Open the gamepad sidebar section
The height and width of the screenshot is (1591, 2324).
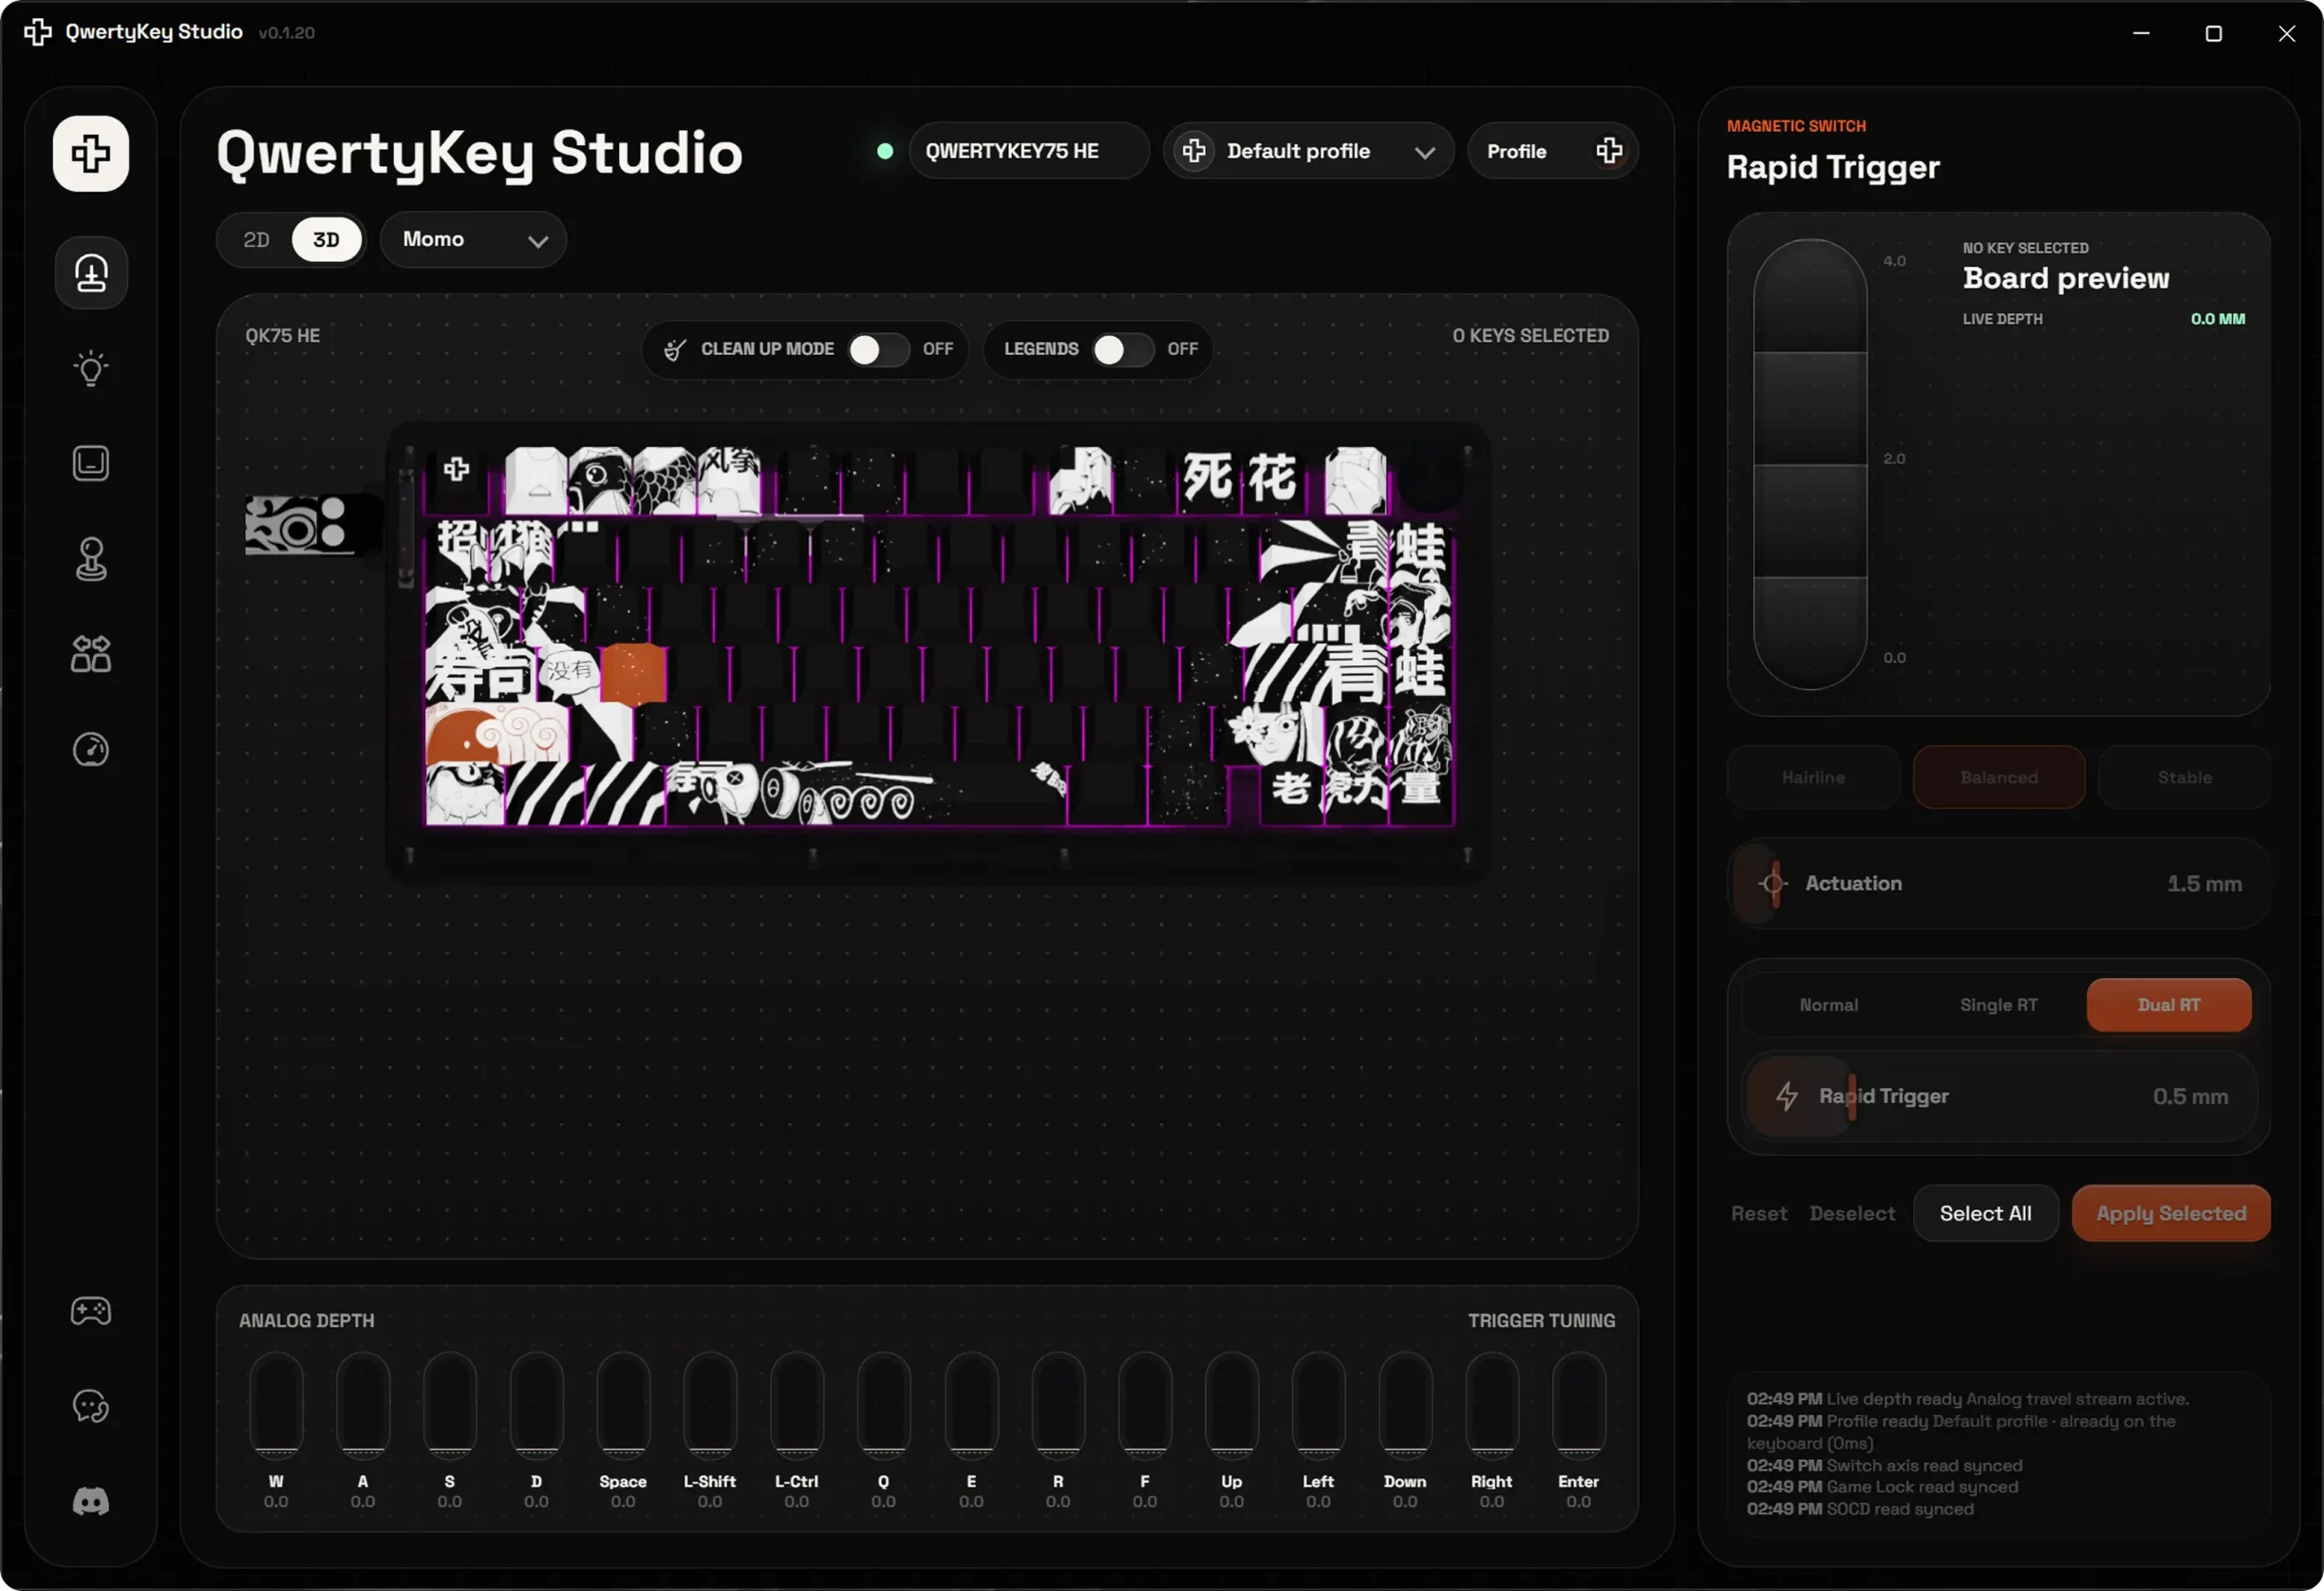click(91, 1311)
